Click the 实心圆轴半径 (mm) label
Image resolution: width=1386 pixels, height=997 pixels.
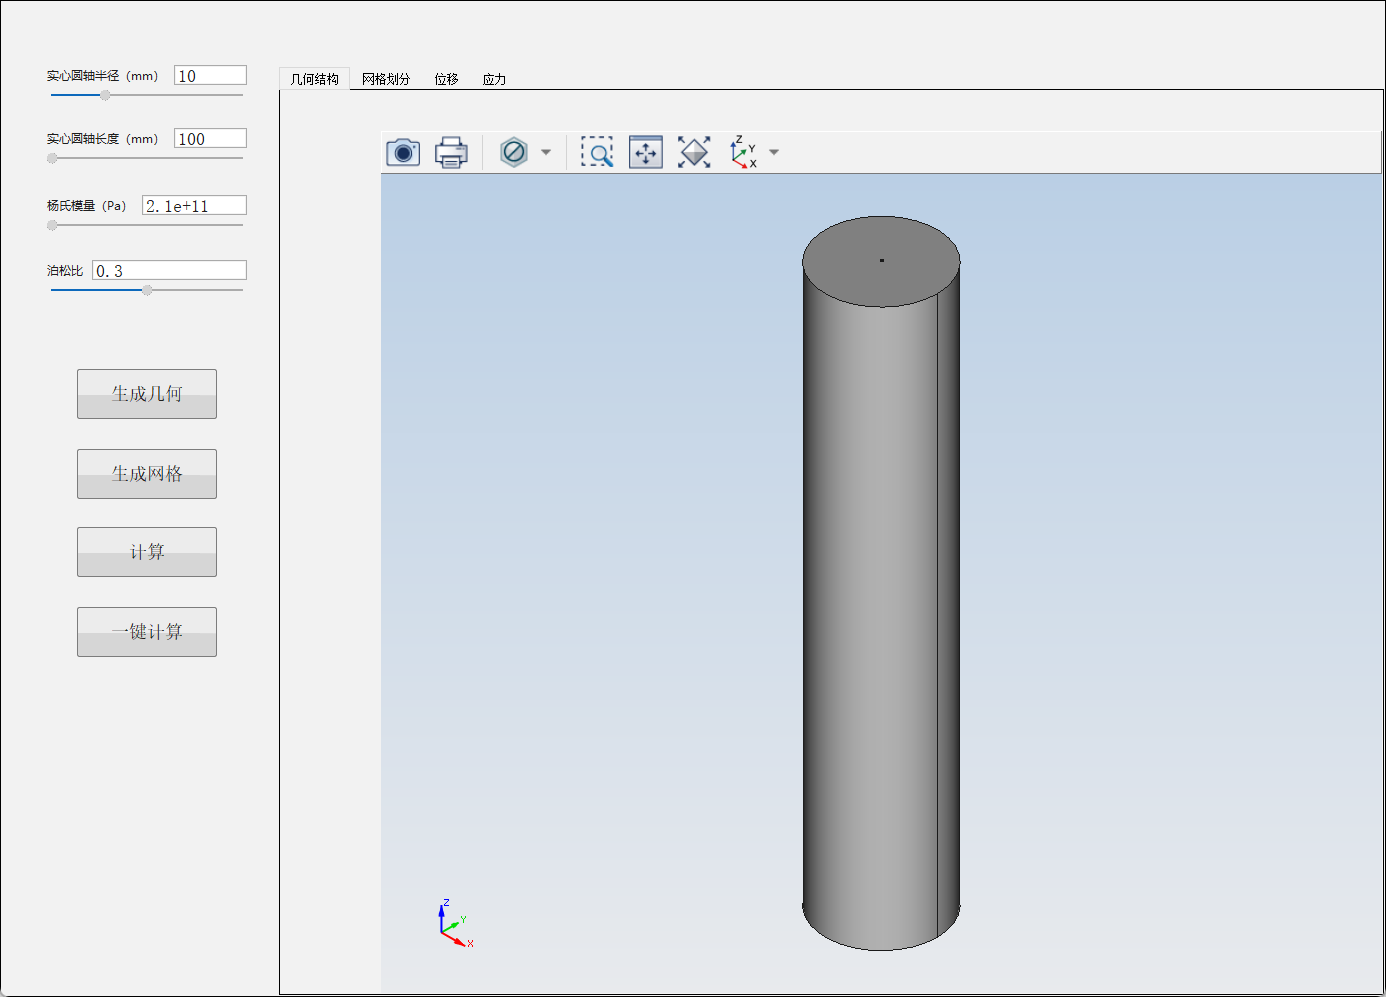(x=102, y=76)
